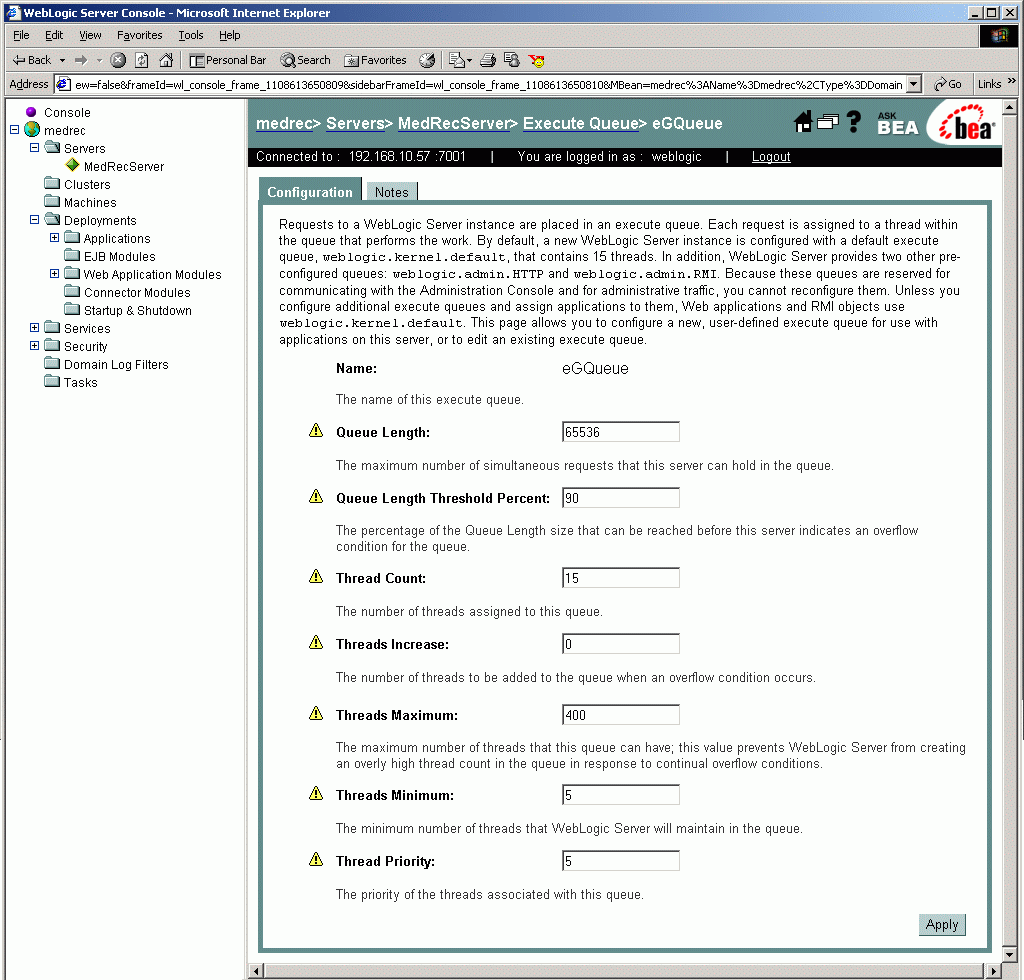Screen dimensions: 1024x980
Task: Open help with the question mark icon
Action: coord(853,121)
